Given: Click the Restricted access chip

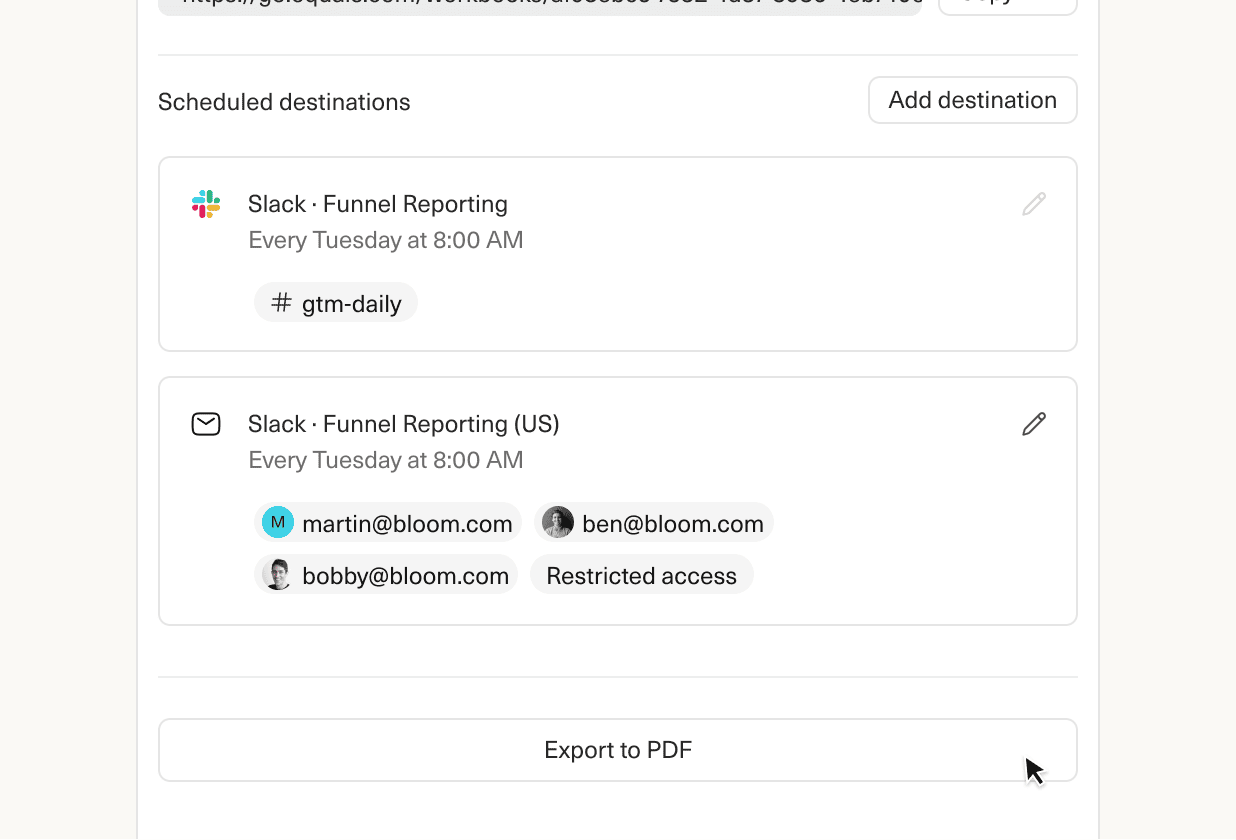Looking at the screenshot, I should [x=641, y=574].
